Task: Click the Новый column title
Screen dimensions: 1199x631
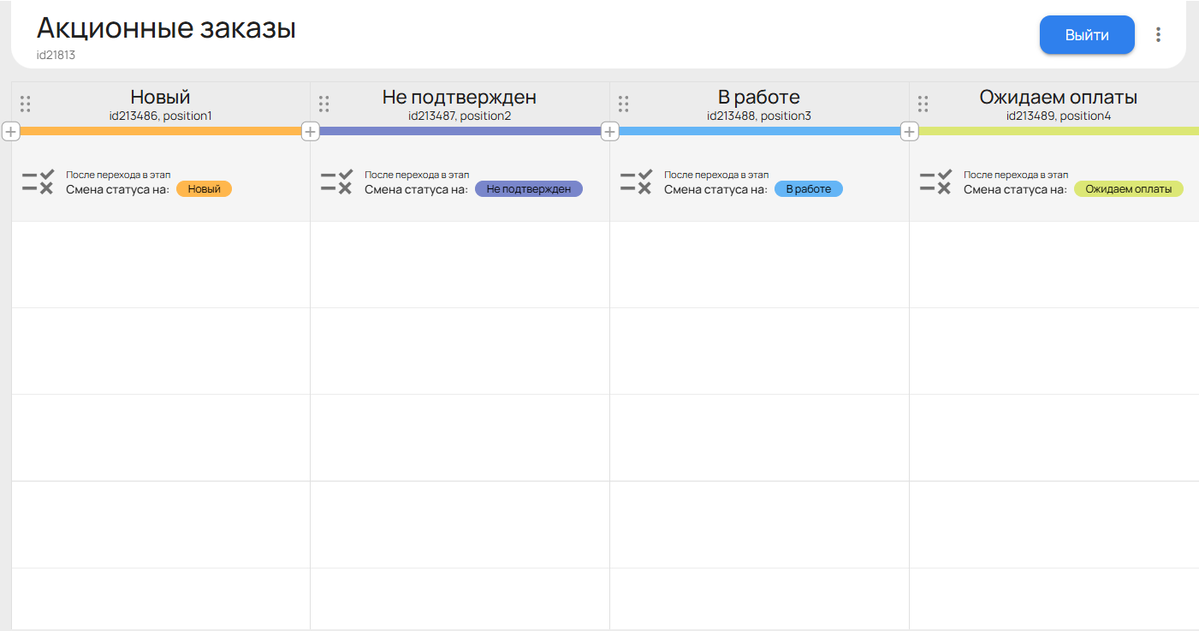Action: coord(160,97)
